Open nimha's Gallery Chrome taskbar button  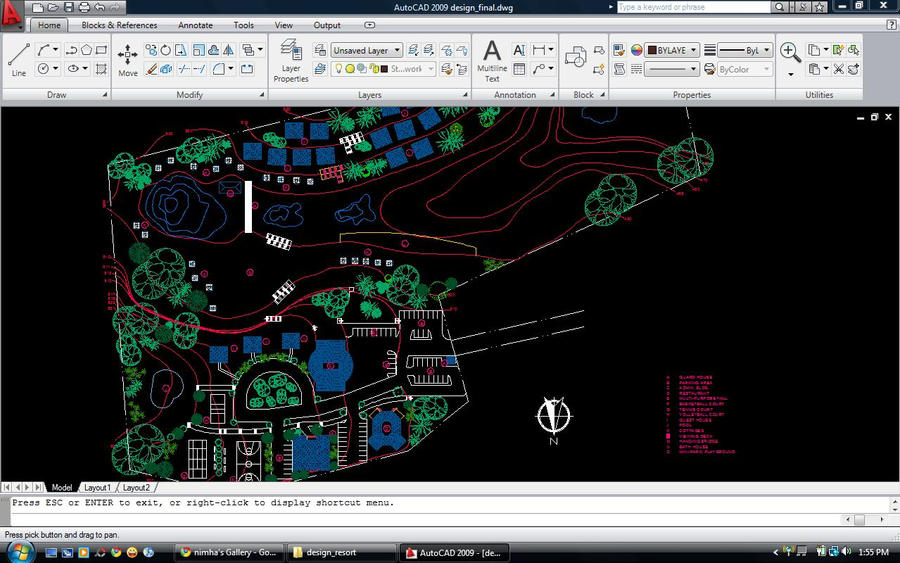click(x=229, y=553)
